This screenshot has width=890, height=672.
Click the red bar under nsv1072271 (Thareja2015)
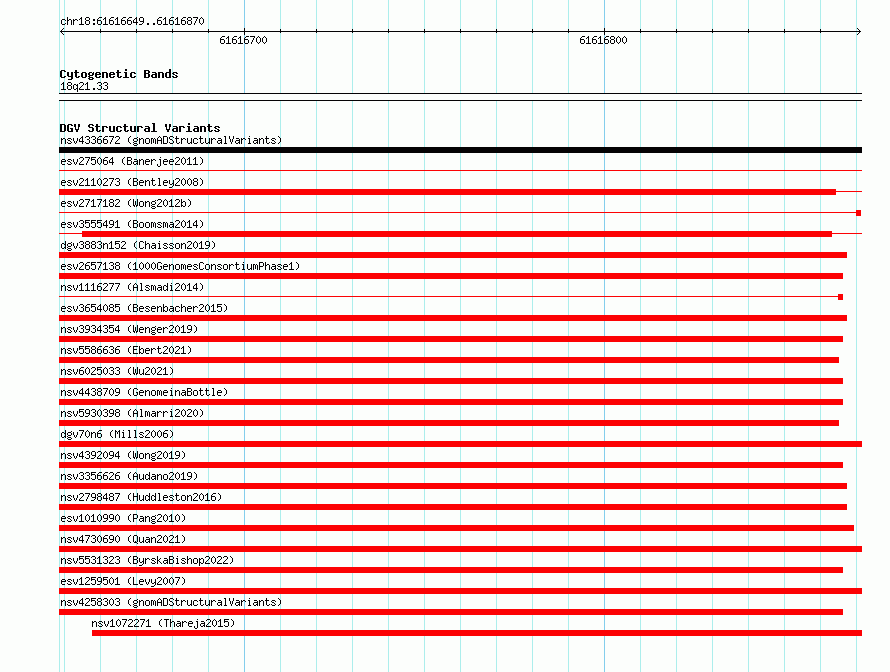click(477, 633)
